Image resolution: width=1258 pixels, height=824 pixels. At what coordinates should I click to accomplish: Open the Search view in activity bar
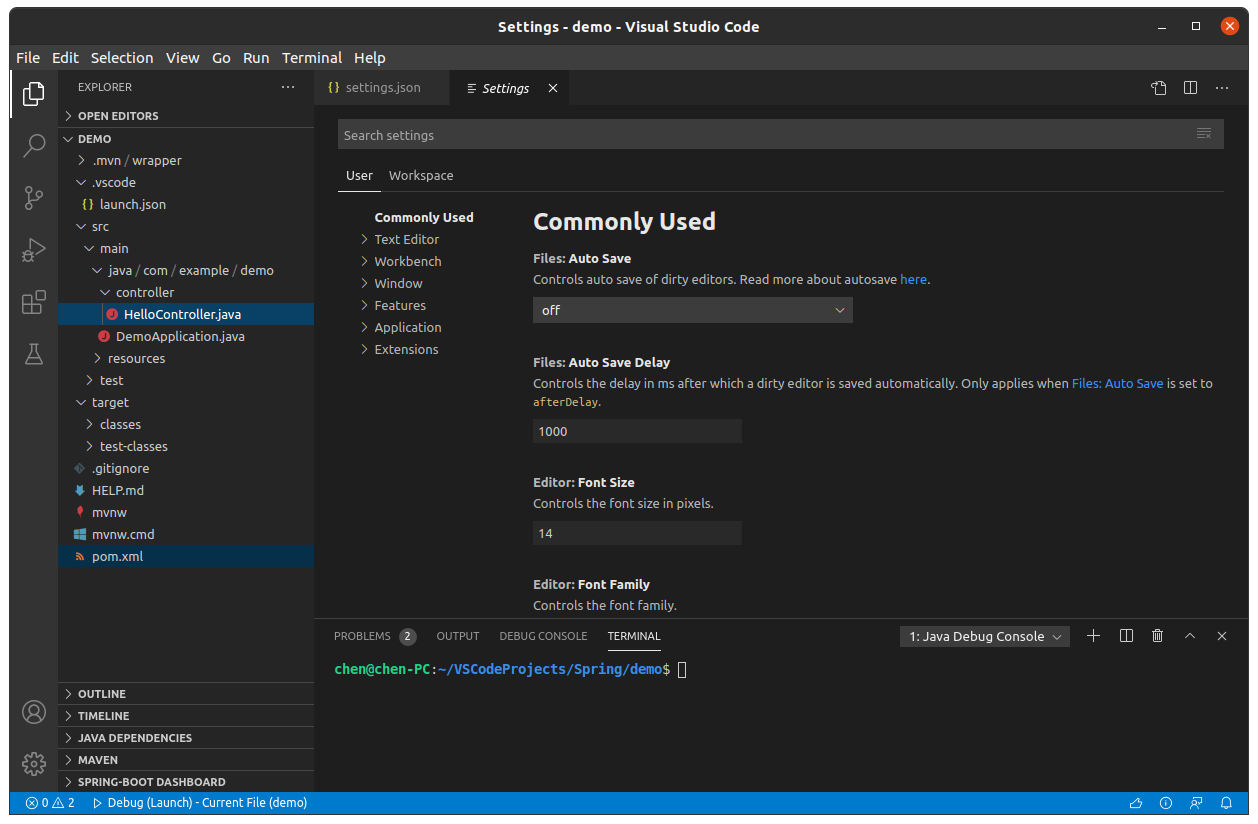pos(34,146)
